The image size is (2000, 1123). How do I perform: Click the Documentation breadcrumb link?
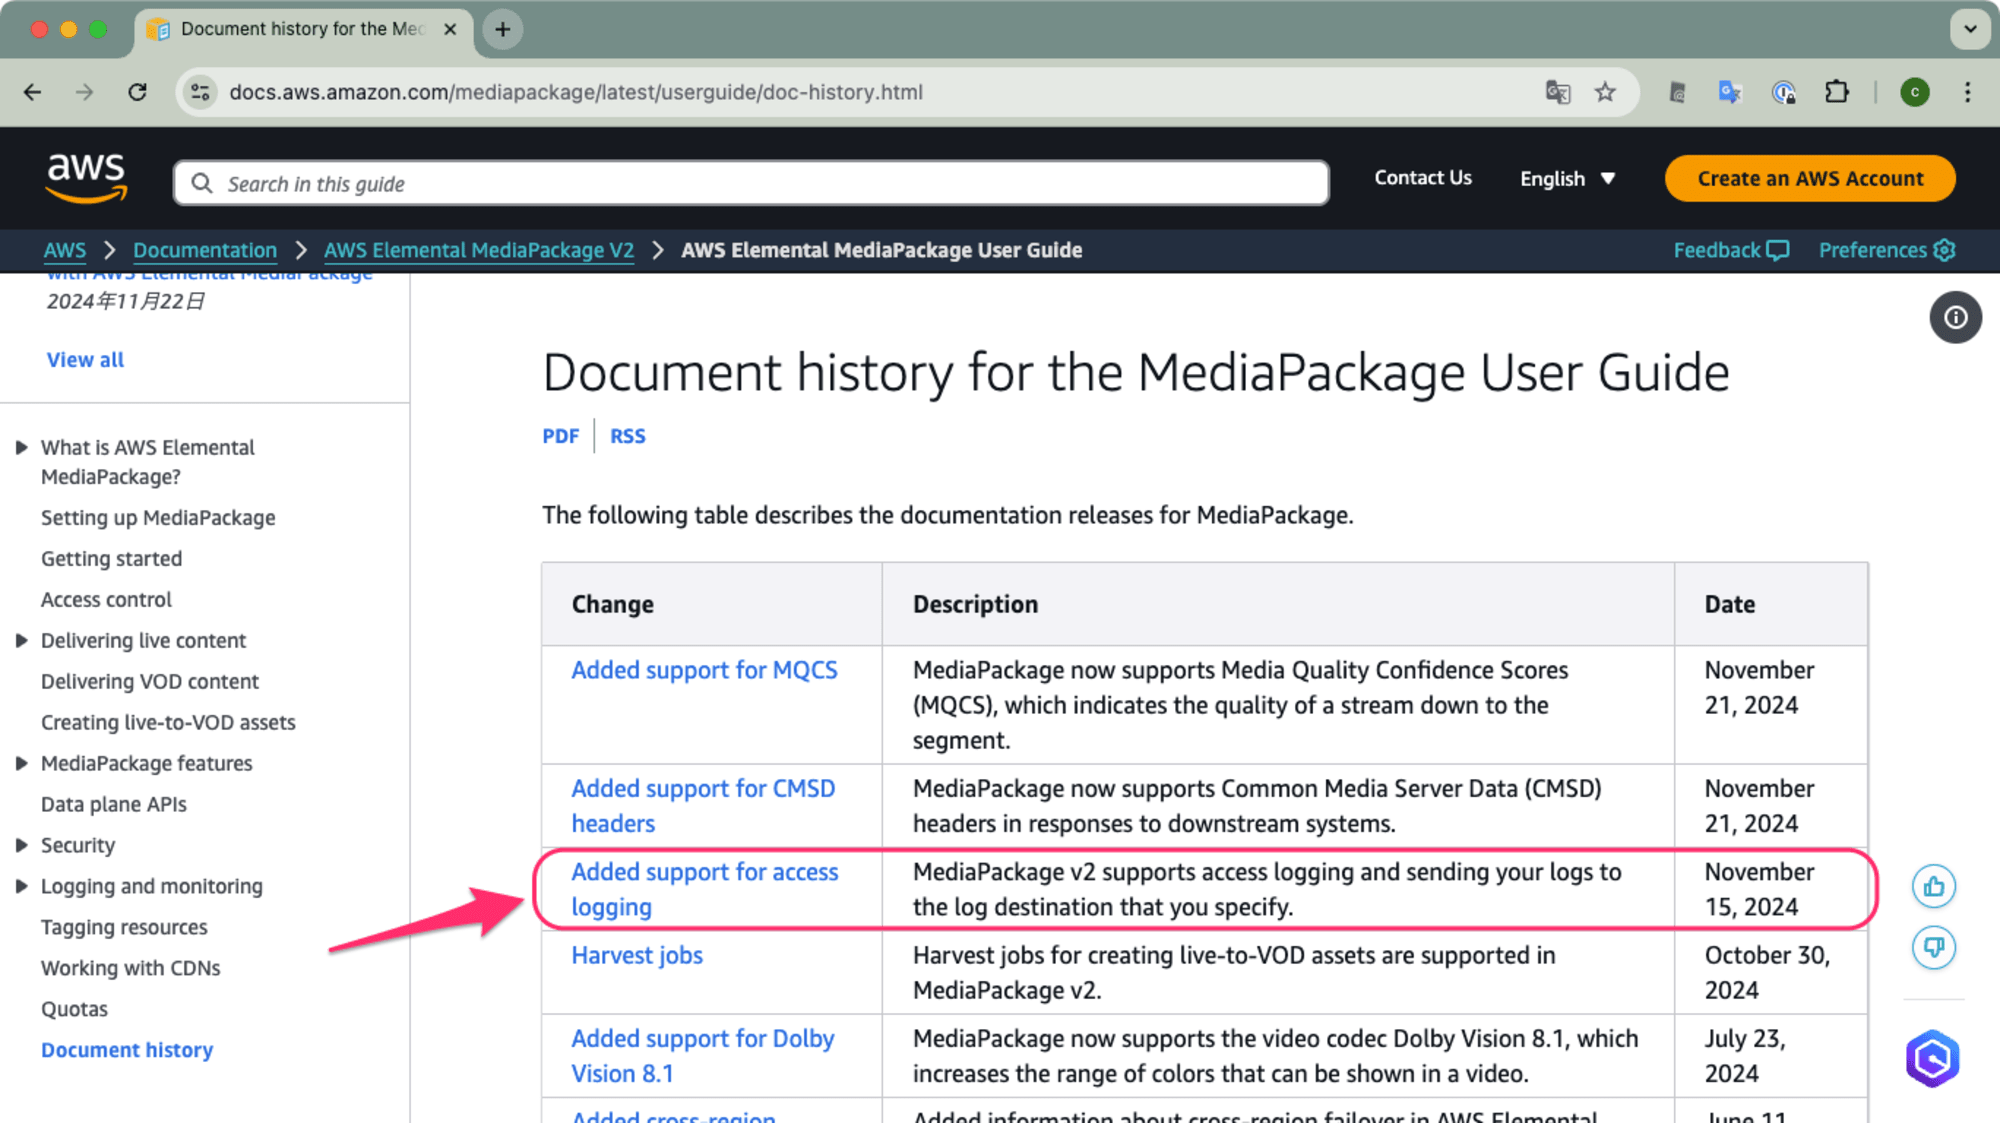205,251
